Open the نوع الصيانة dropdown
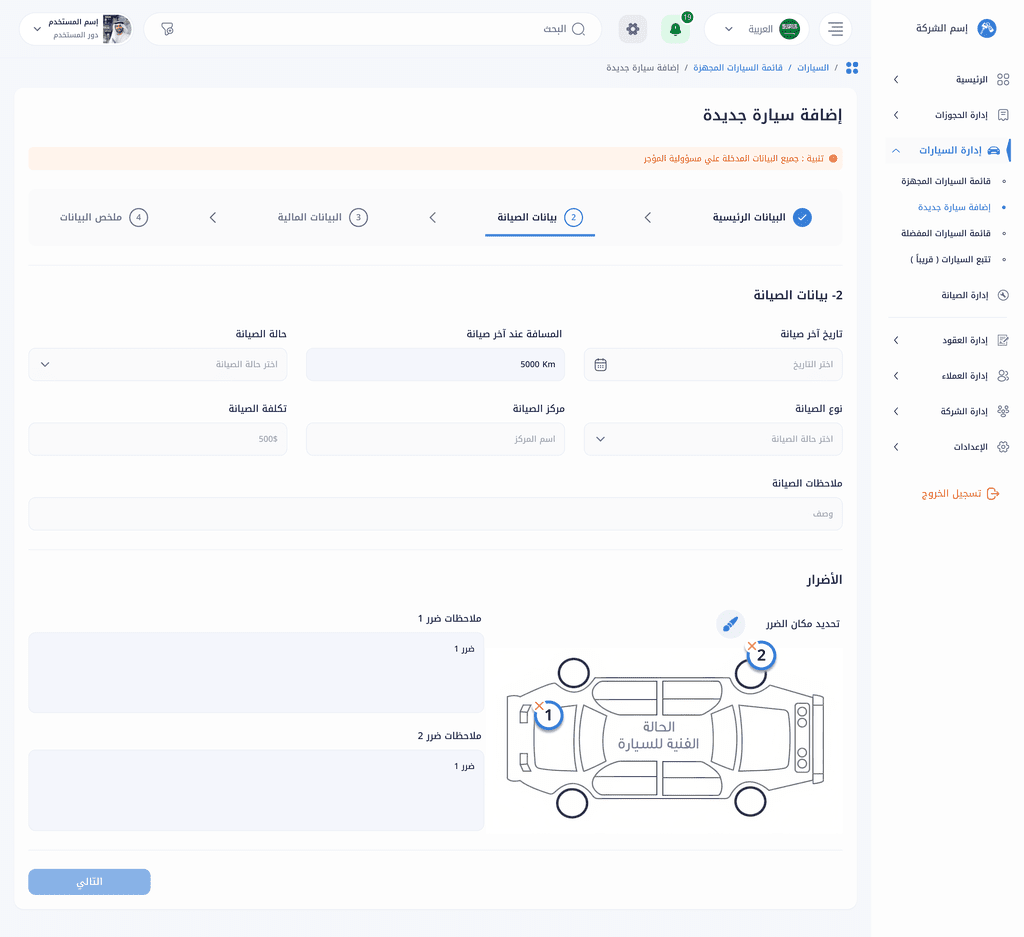The width and height of the screenshot is (1024, 937). tap(713, 439)
